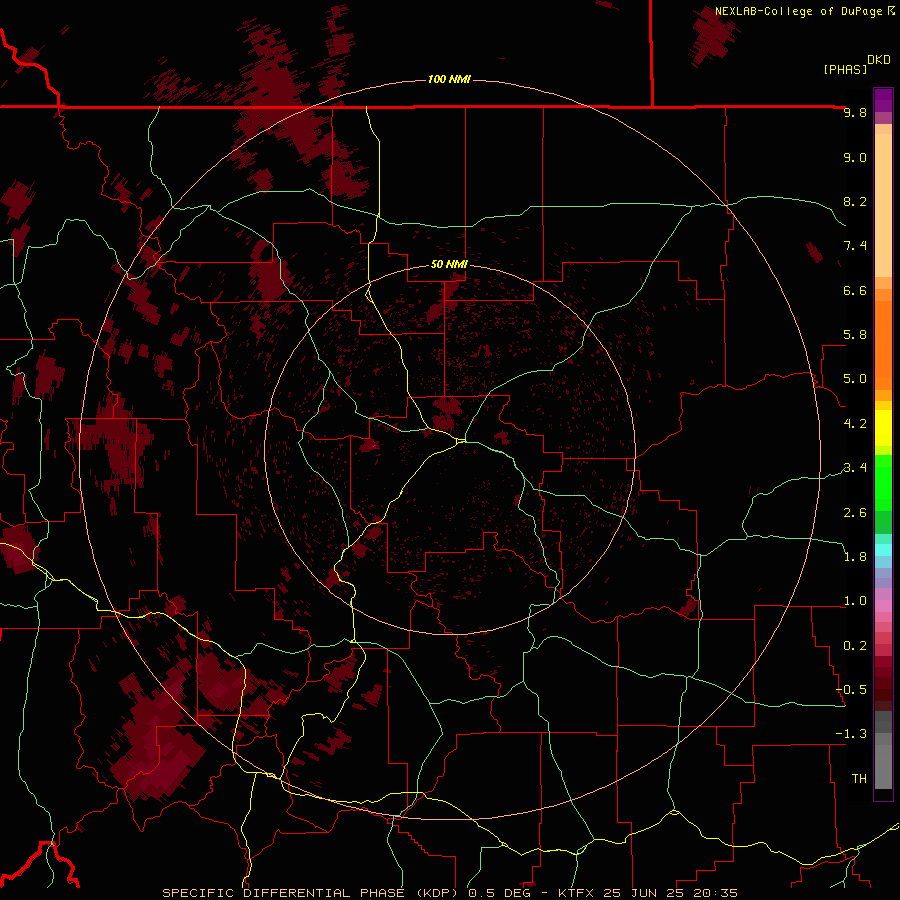This screenshot has width=900, height=900.
Task: Click the 1.0 scale value
Action: coord(855,601)
